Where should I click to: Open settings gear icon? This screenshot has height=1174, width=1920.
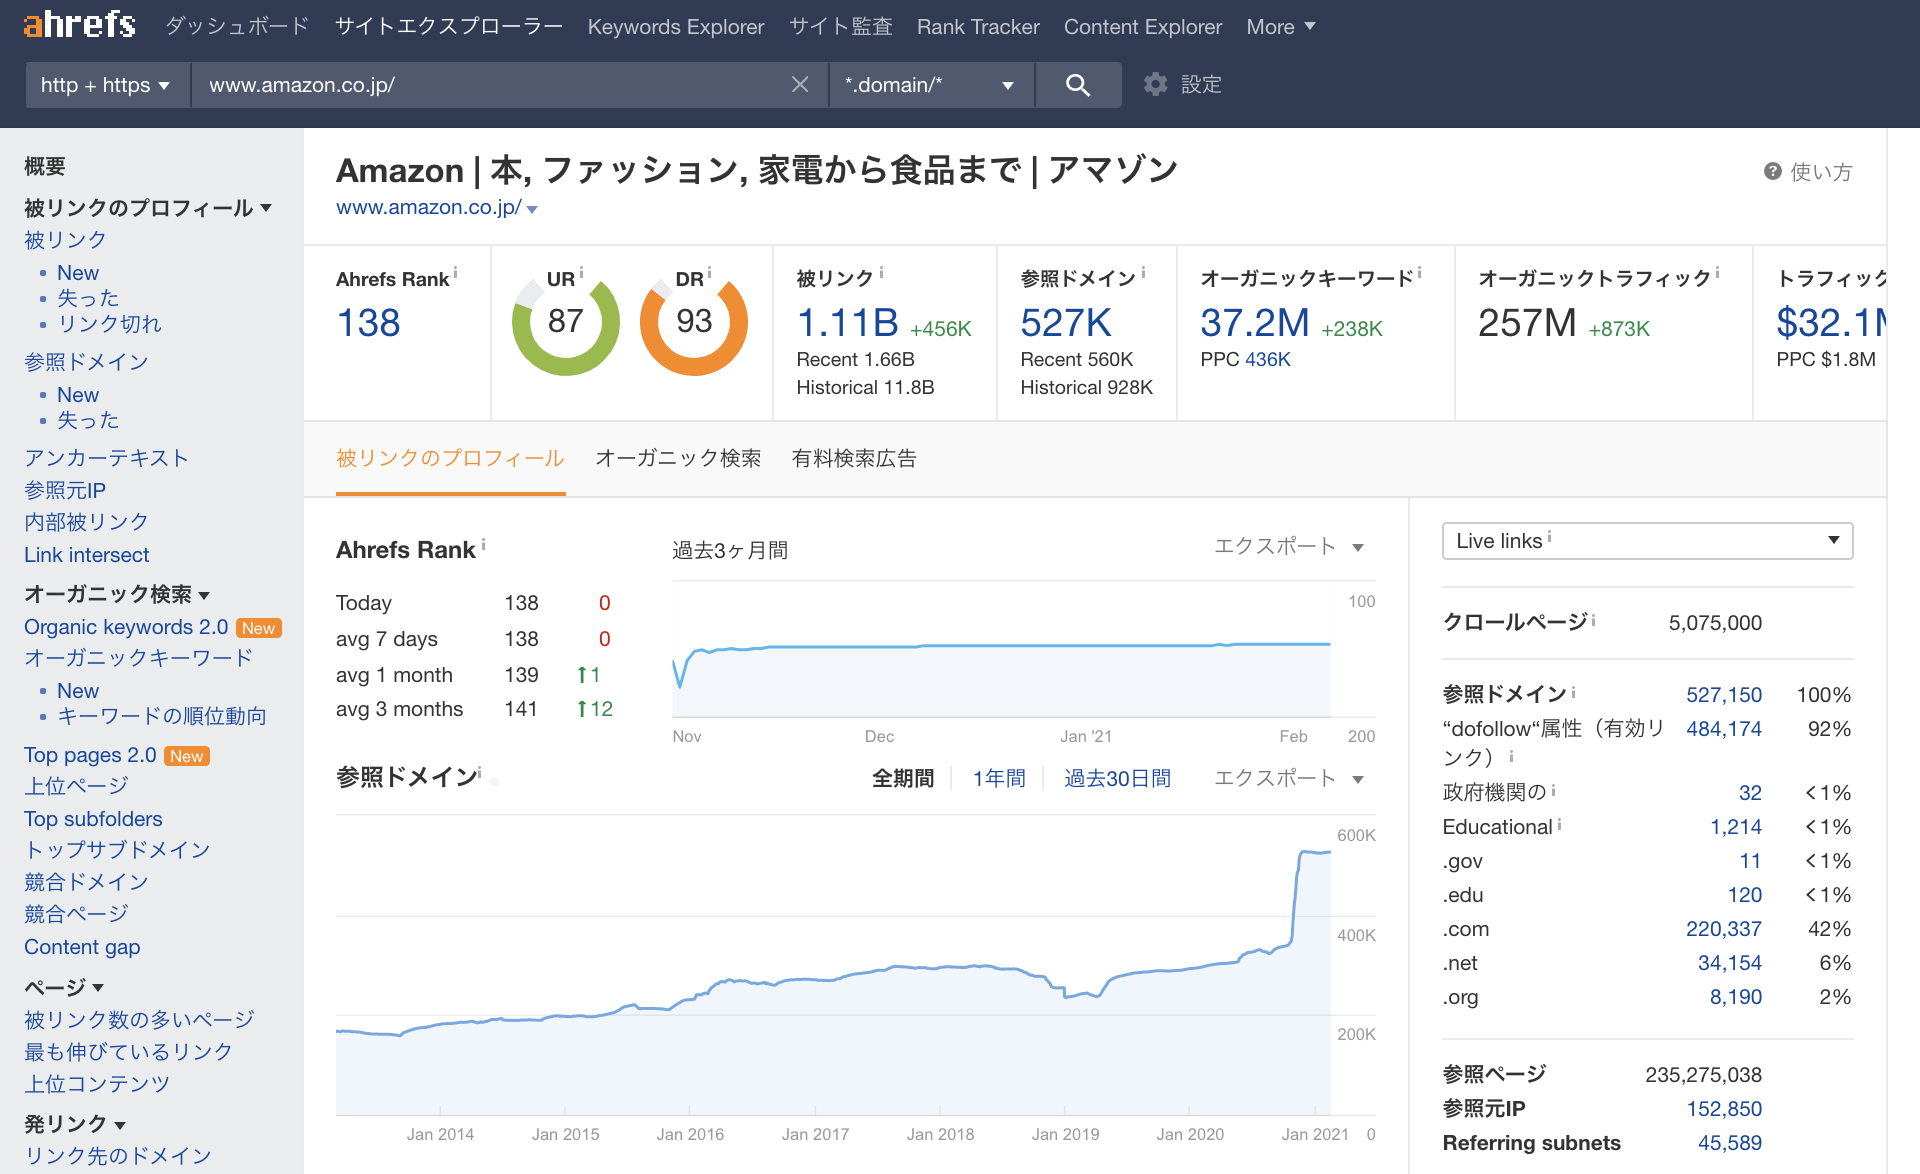[x=1156, y=85]
